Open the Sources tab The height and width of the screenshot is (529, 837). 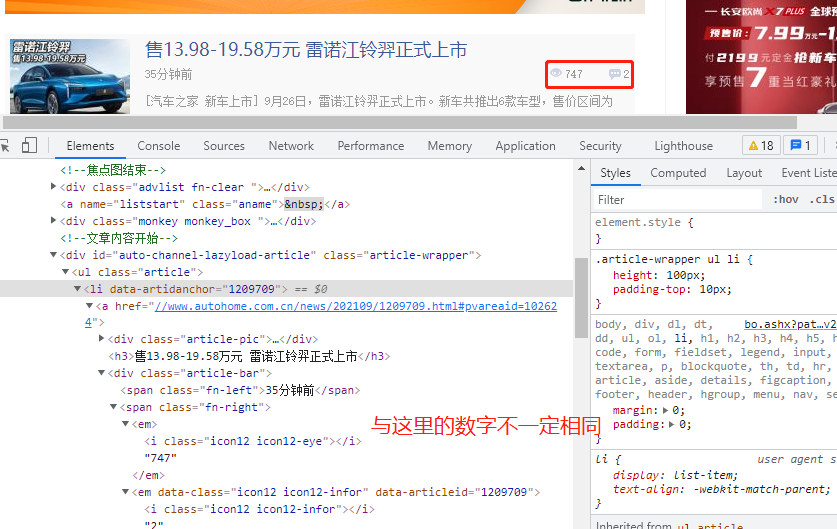click(224, 146)
